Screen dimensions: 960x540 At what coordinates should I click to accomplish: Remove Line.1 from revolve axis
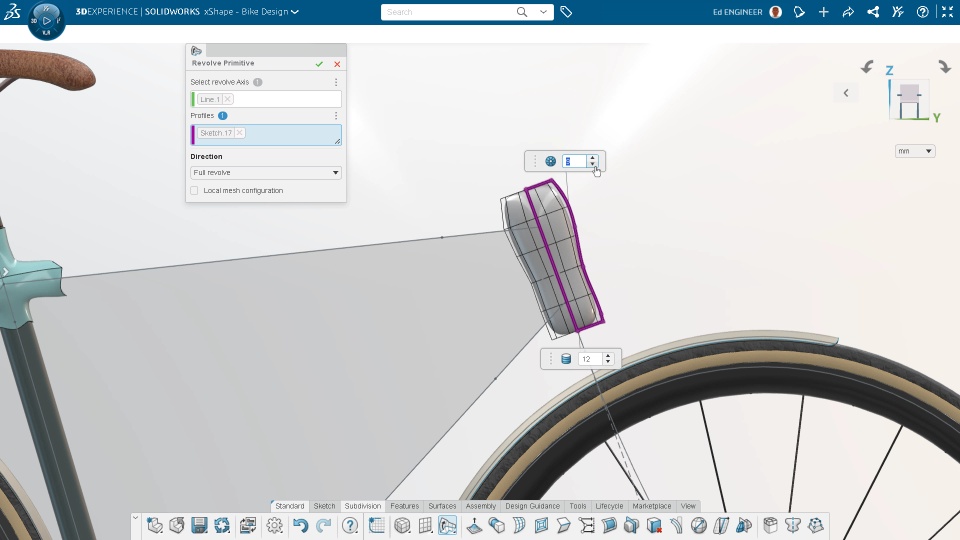pos(228,99)
